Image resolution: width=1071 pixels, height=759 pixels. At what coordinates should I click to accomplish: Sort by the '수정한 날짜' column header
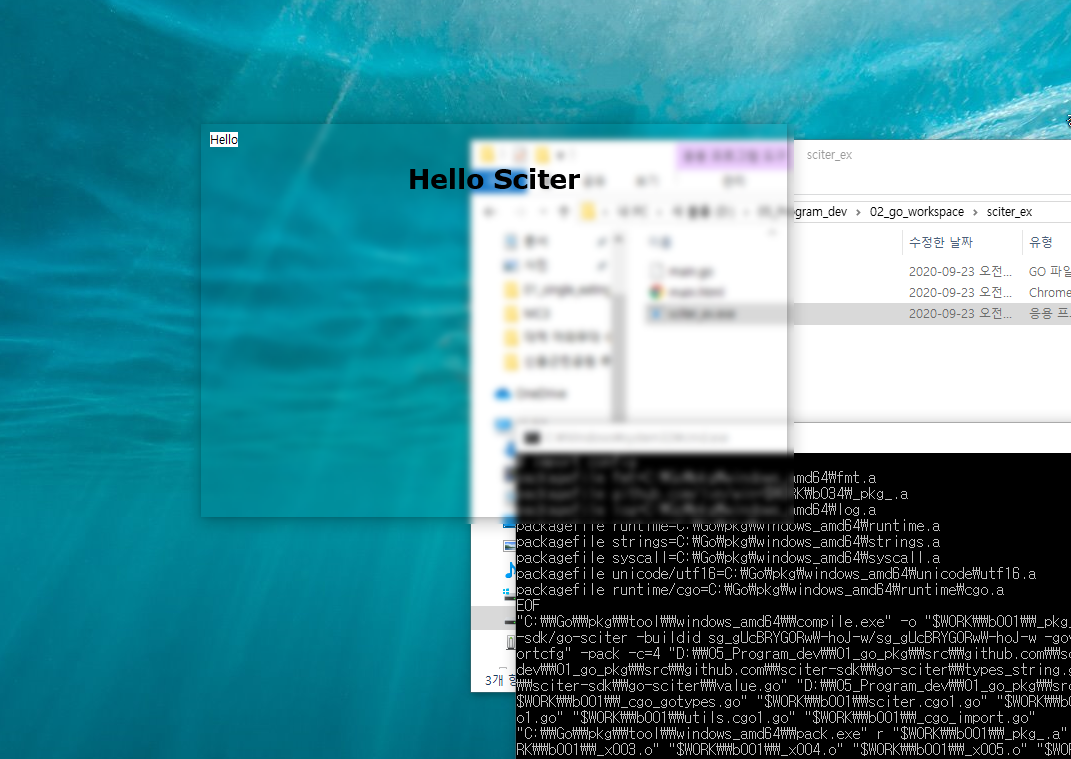[x=941, y=242]
